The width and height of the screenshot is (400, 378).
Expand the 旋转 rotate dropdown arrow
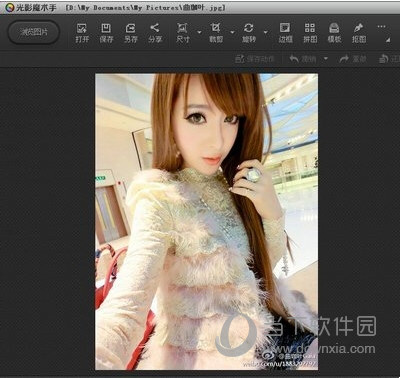click(x=265, y=32)
